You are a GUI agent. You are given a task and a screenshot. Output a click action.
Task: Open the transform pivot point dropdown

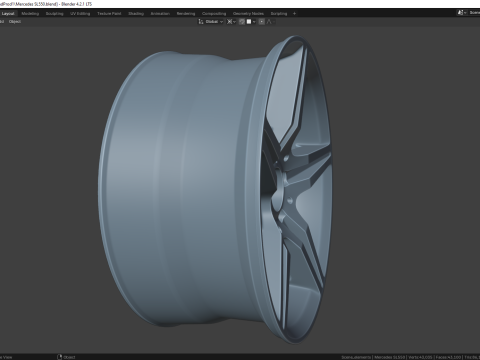coord(231,22)
